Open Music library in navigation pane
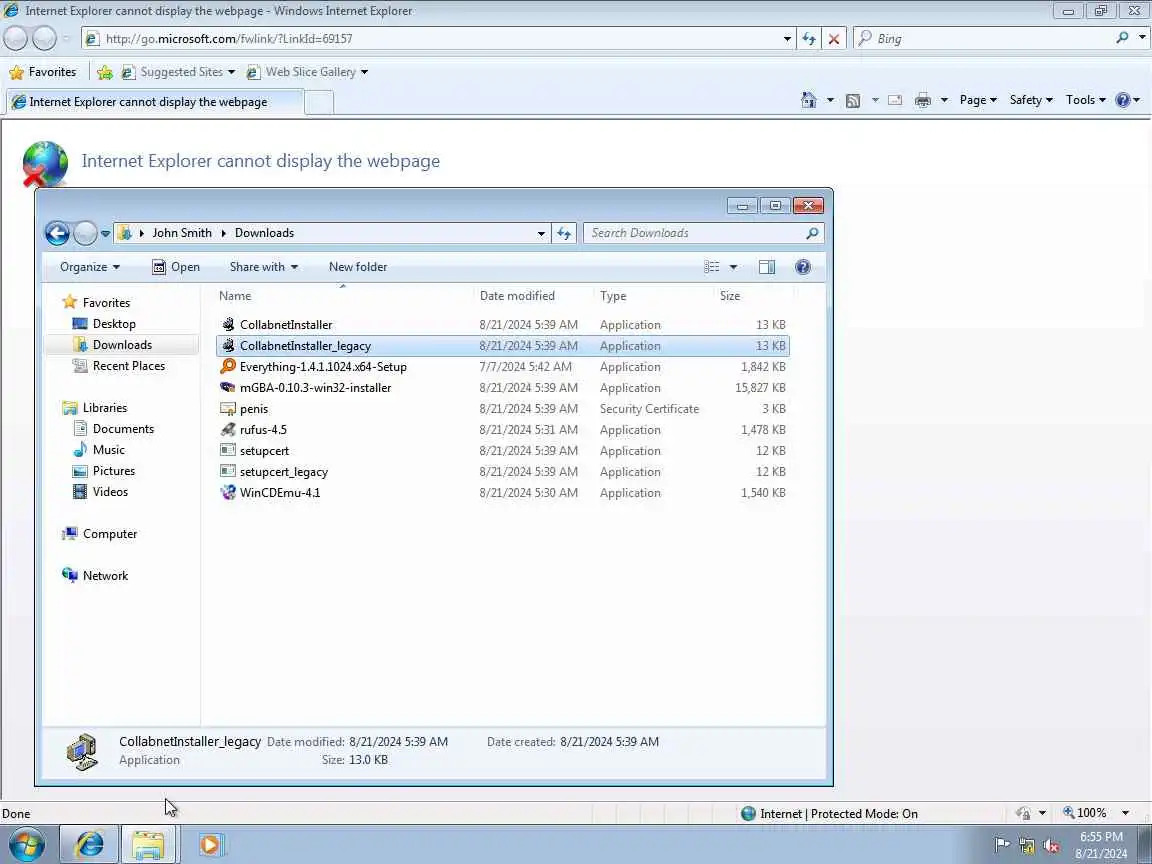This screenshot has width=1152, height=864. pos(108,450)
